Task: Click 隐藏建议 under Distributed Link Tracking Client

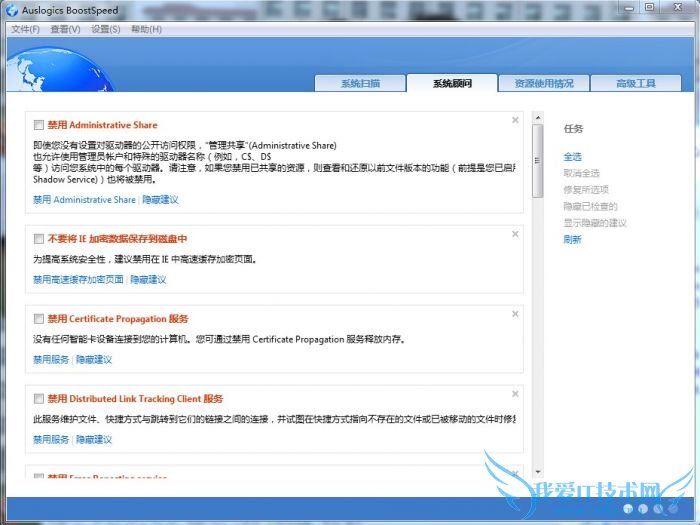Action: [94, 439]
